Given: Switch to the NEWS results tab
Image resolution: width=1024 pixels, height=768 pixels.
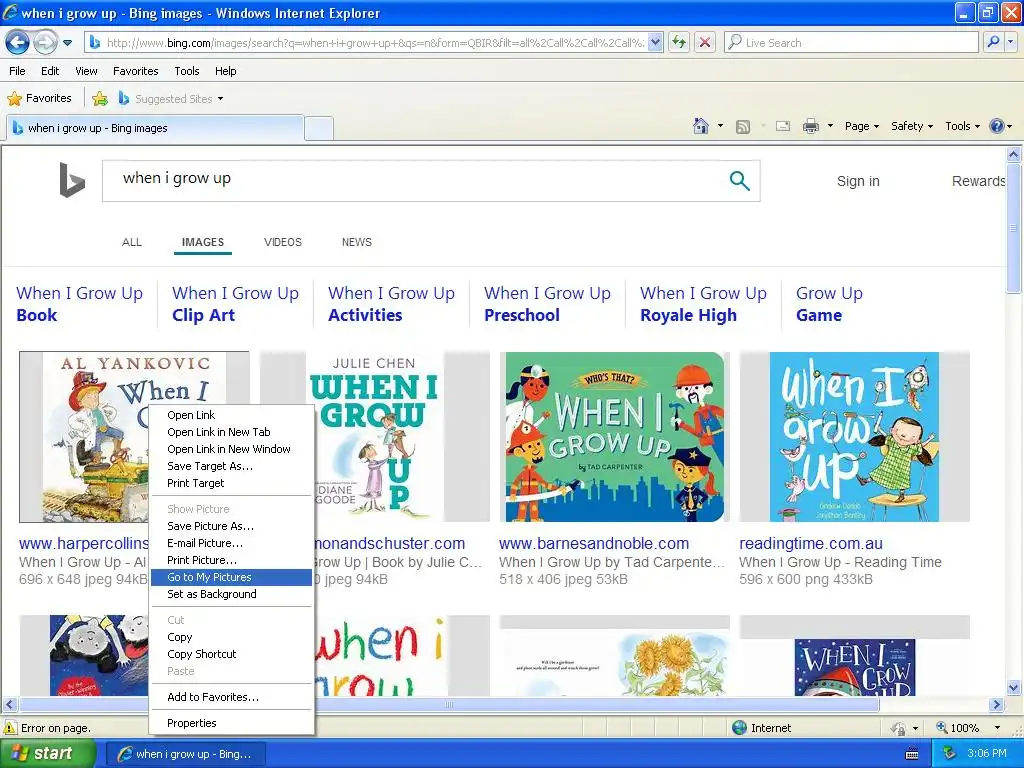Looking at the screenshot, I should pyautogui.click(x=357, y=242).
